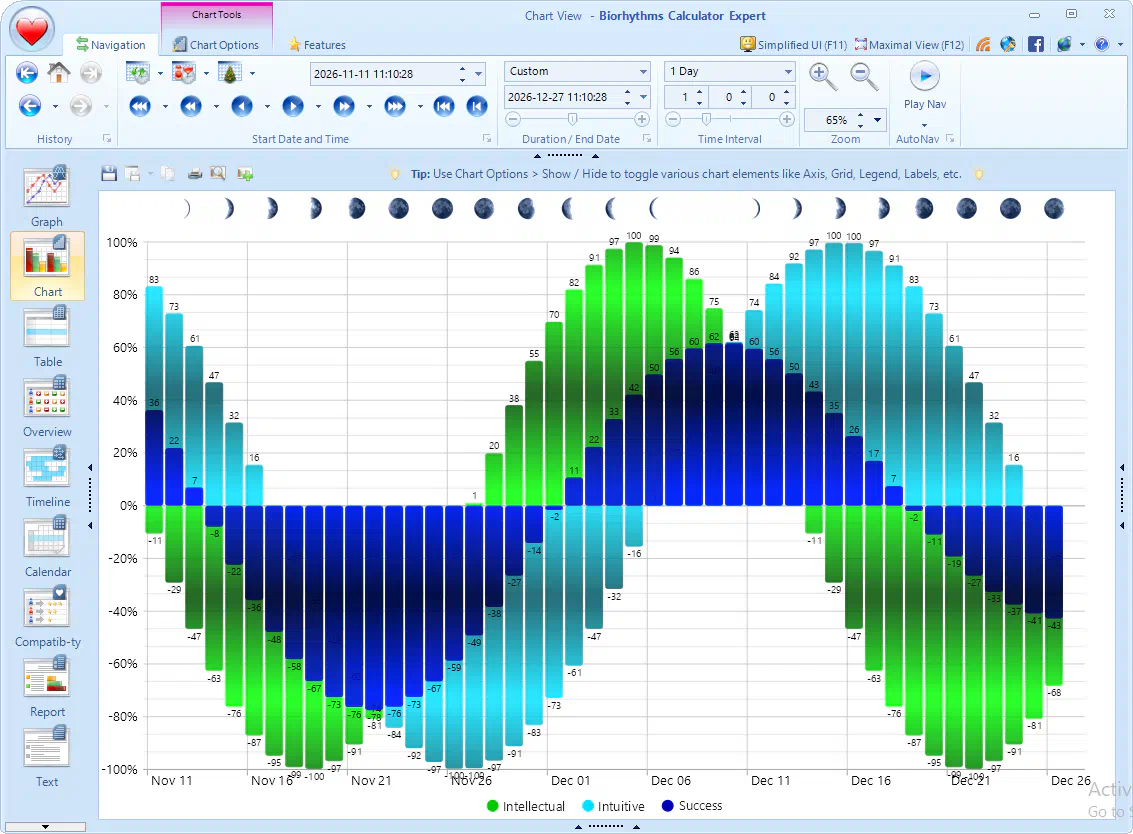This screenshot has height=834, width=1133.
Task: Open the Compatib-ty view
Action: coord(47,617)
